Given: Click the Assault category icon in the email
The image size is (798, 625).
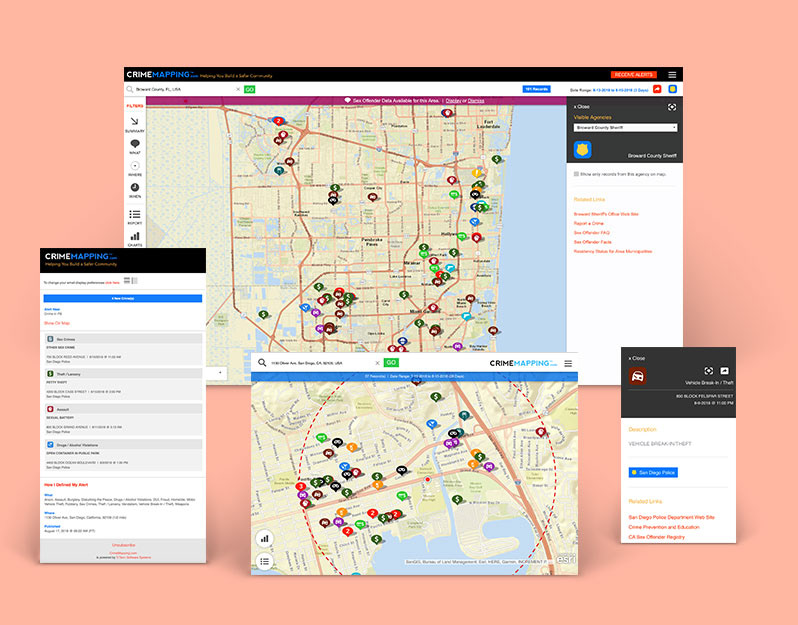Looking at the screenshot, I should (50, 409).
